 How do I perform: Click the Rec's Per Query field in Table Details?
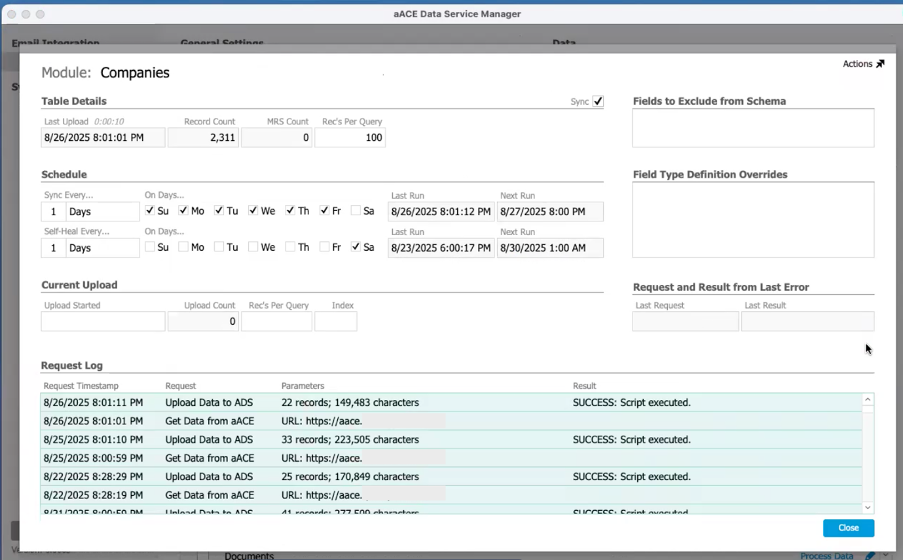(x=350, y=138)
